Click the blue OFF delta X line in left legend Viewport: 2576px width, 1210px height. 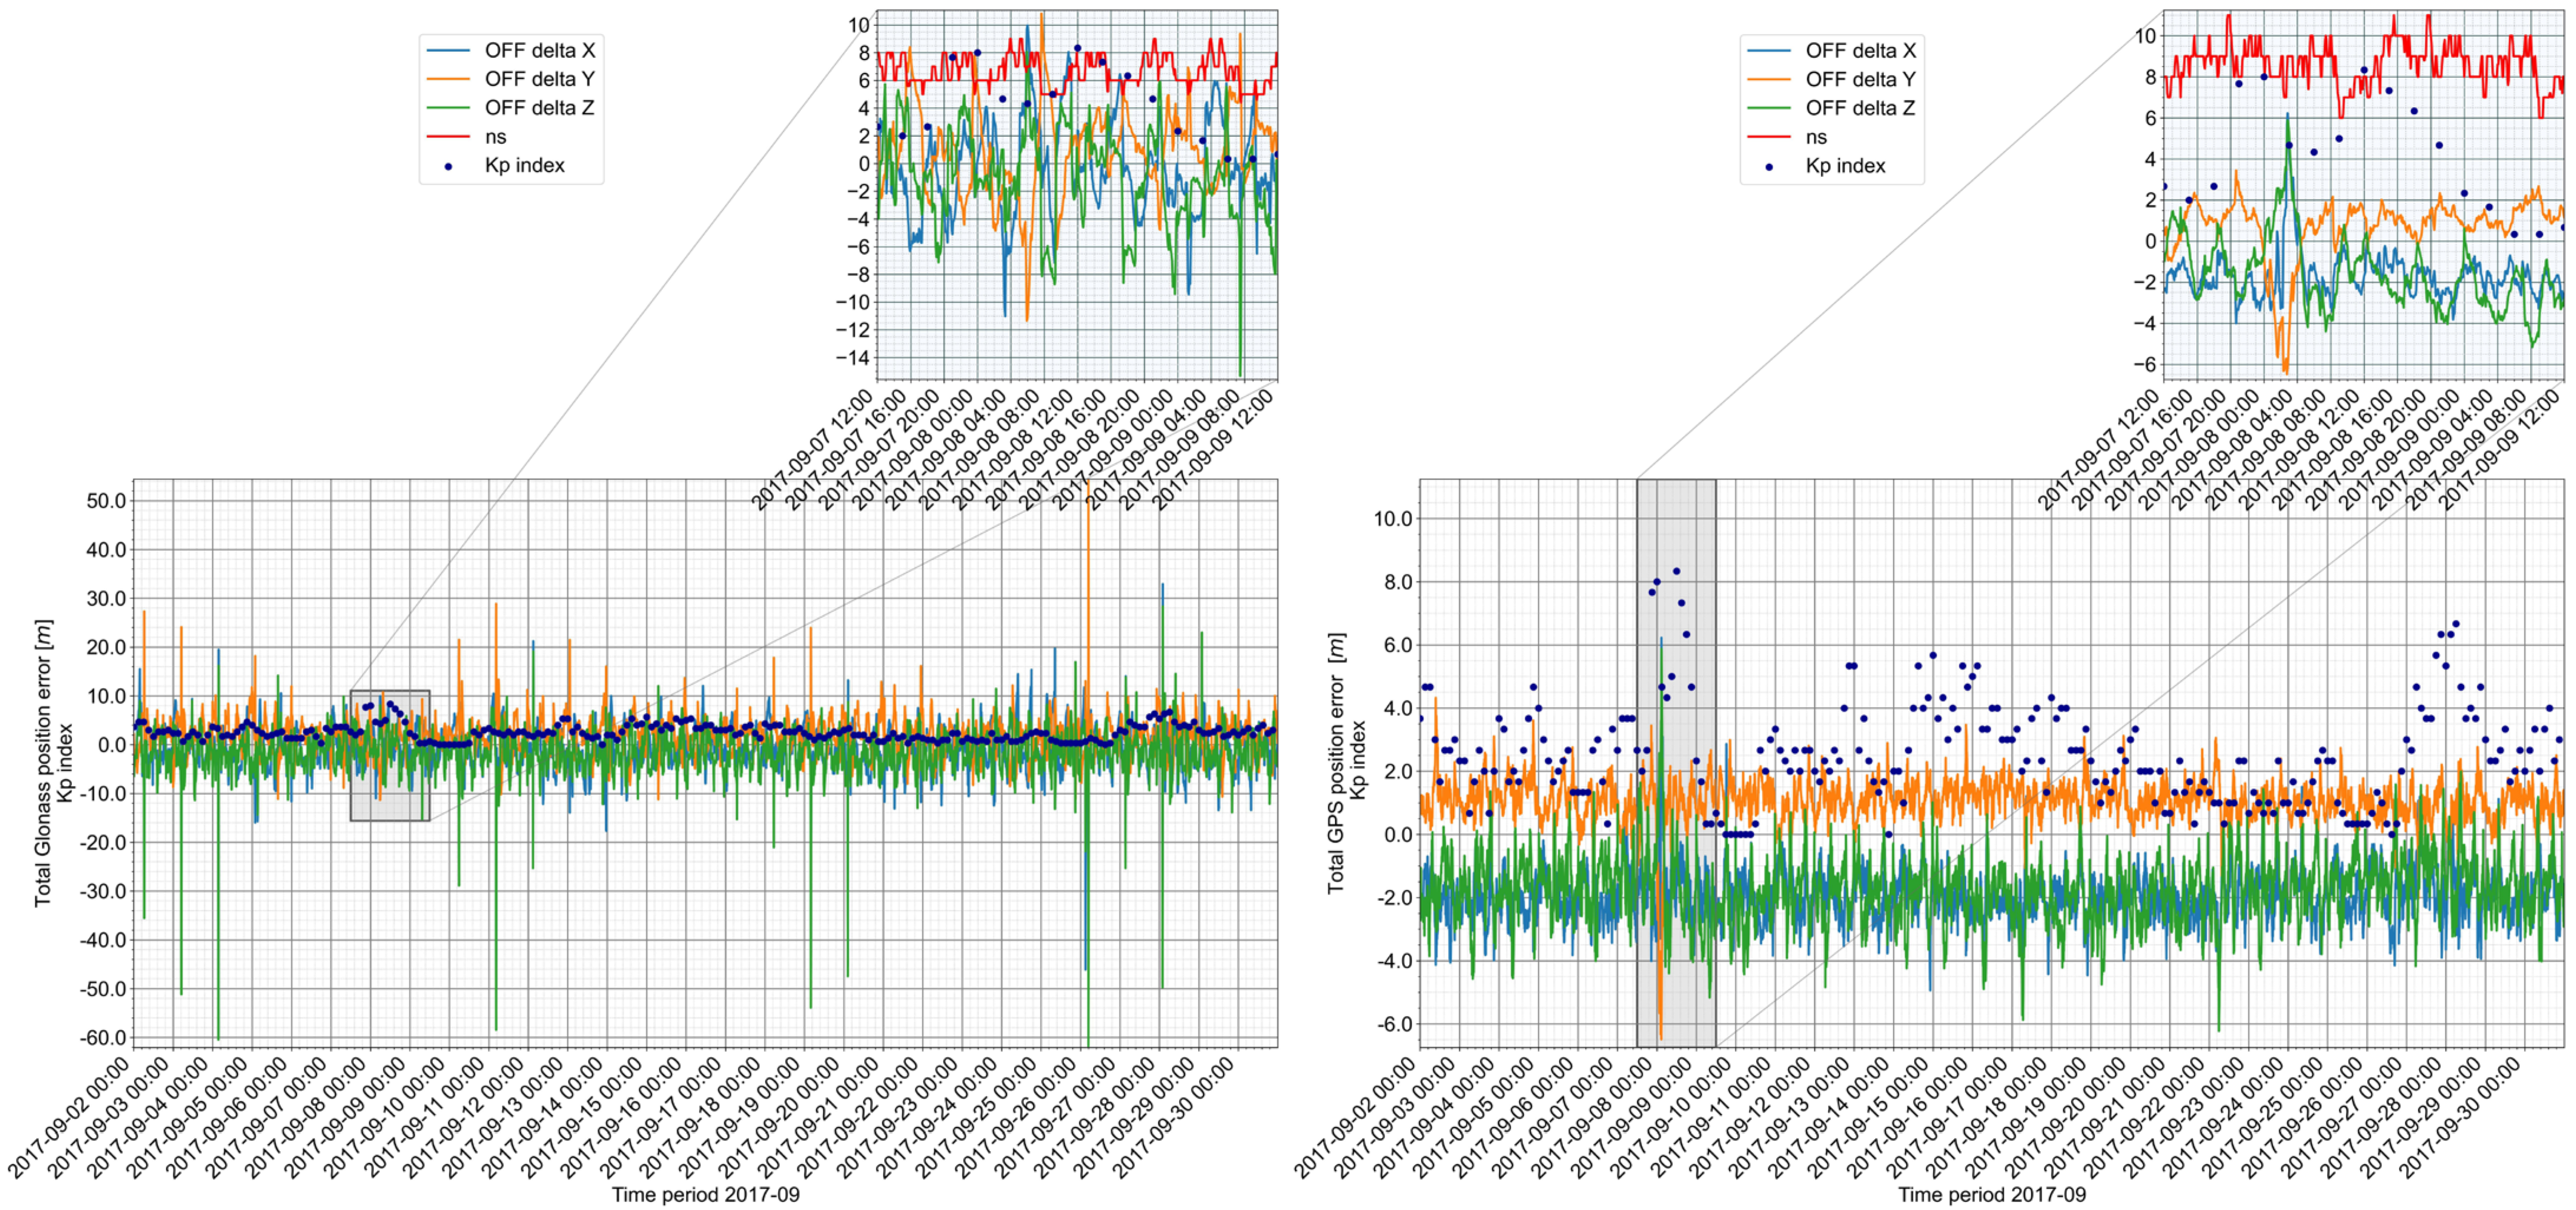448,50
